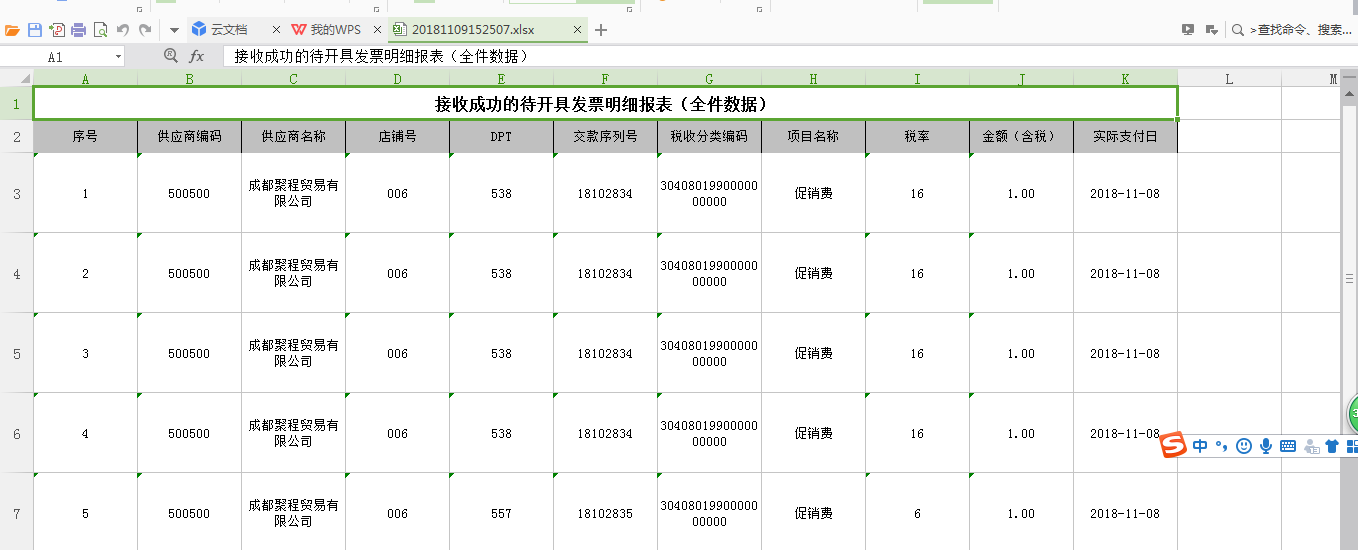Select row 1 header

click(x=16, y=103)
